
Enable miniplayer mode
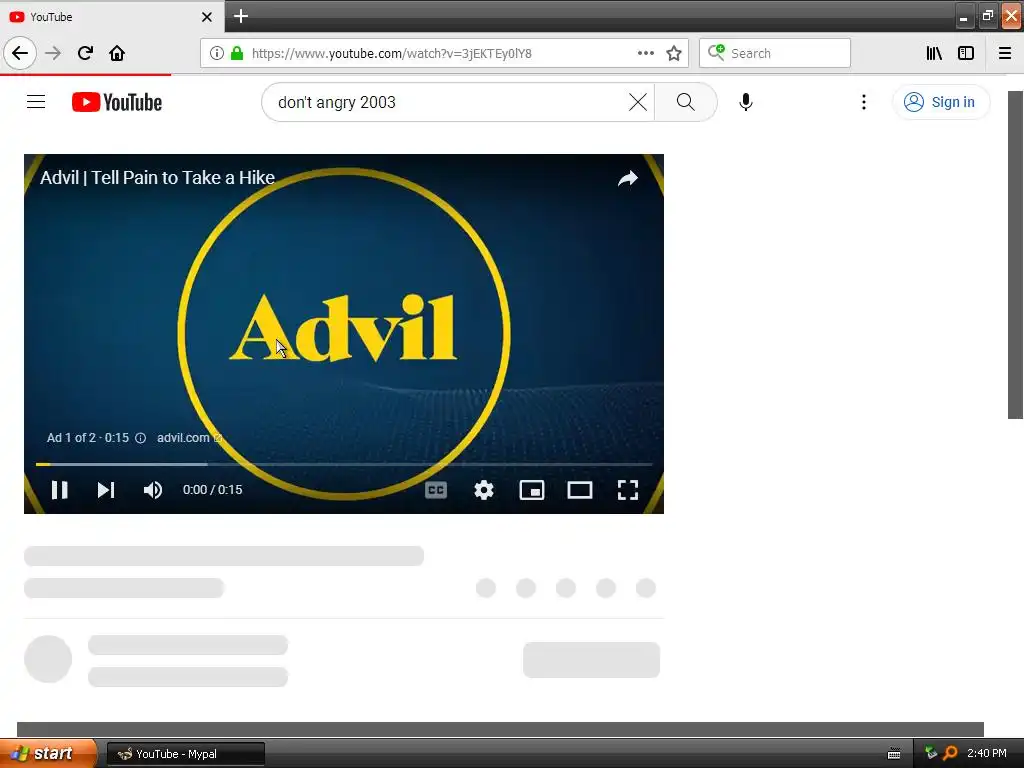pos(532,490)
